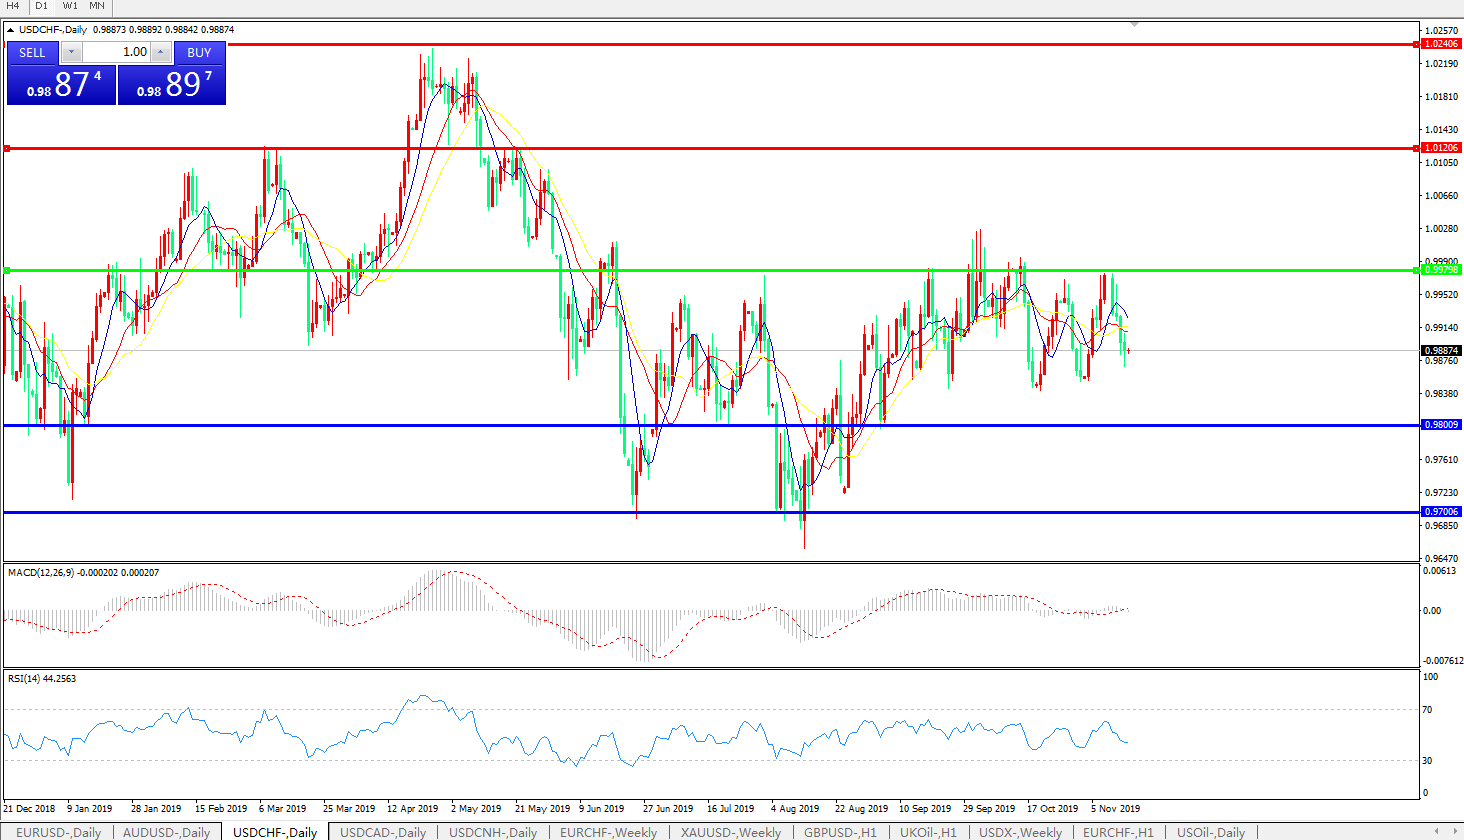Click the SELL button at 0.98874
This screenshot has width=1464, height=840.
[x=61, y=84]
